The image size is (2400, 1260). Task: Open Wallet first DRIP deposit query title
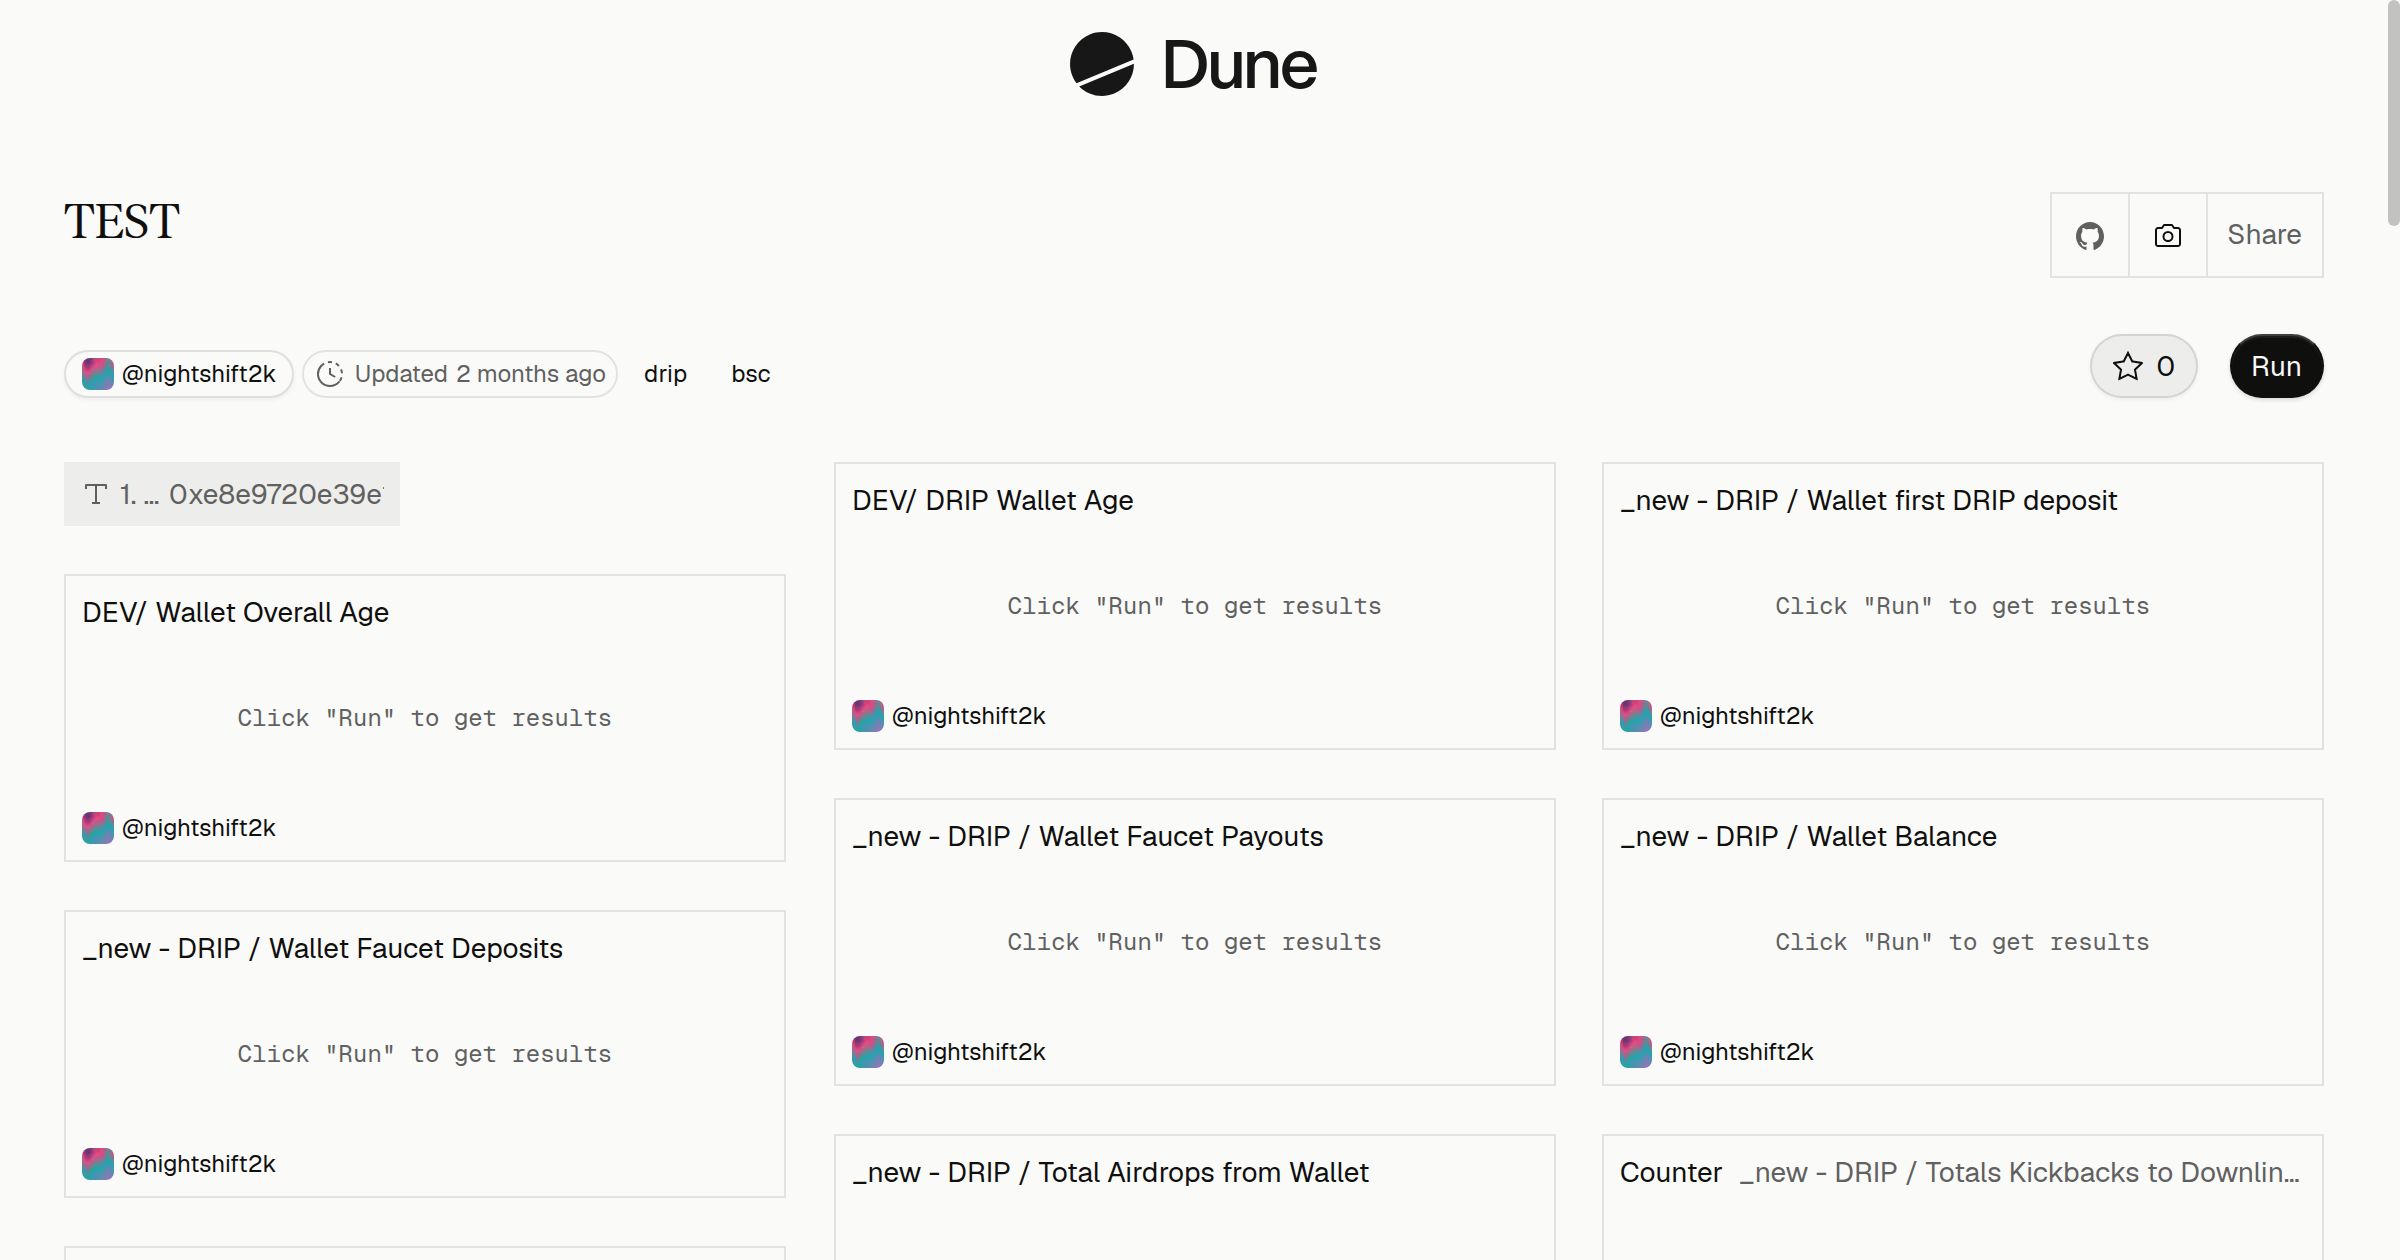(x=1868, y=500)
